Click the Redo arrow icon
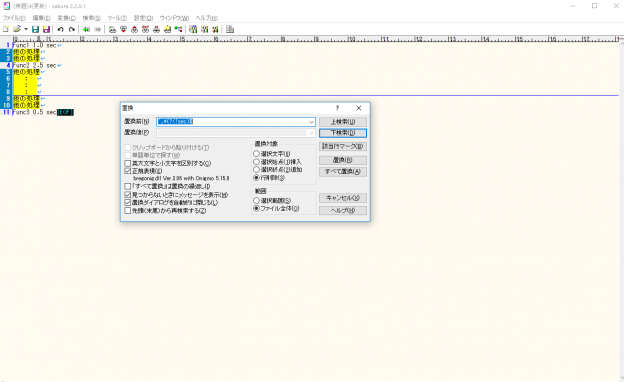Screen dimensions: 624x382 [x=72, y=29]
